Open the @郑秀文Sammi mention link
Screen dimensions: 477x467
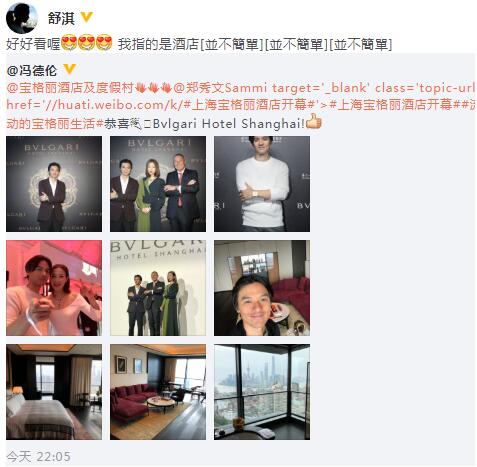[220, 88]
